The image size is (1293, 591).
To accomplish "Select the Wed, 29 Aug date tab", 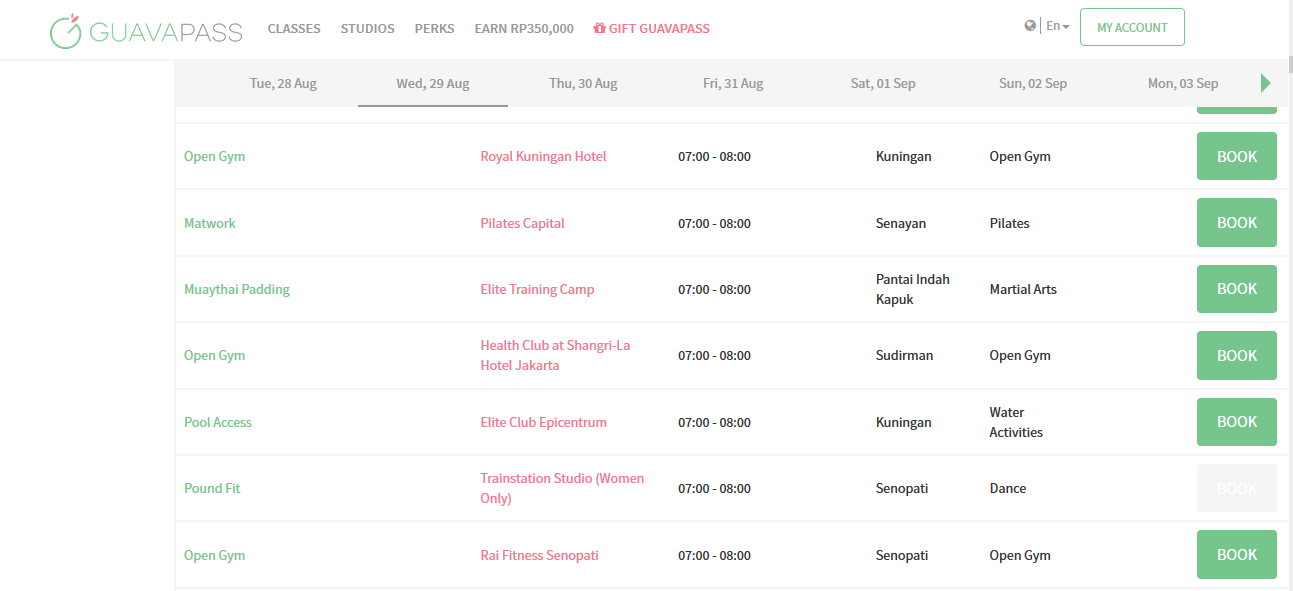I will pos(433,83).
